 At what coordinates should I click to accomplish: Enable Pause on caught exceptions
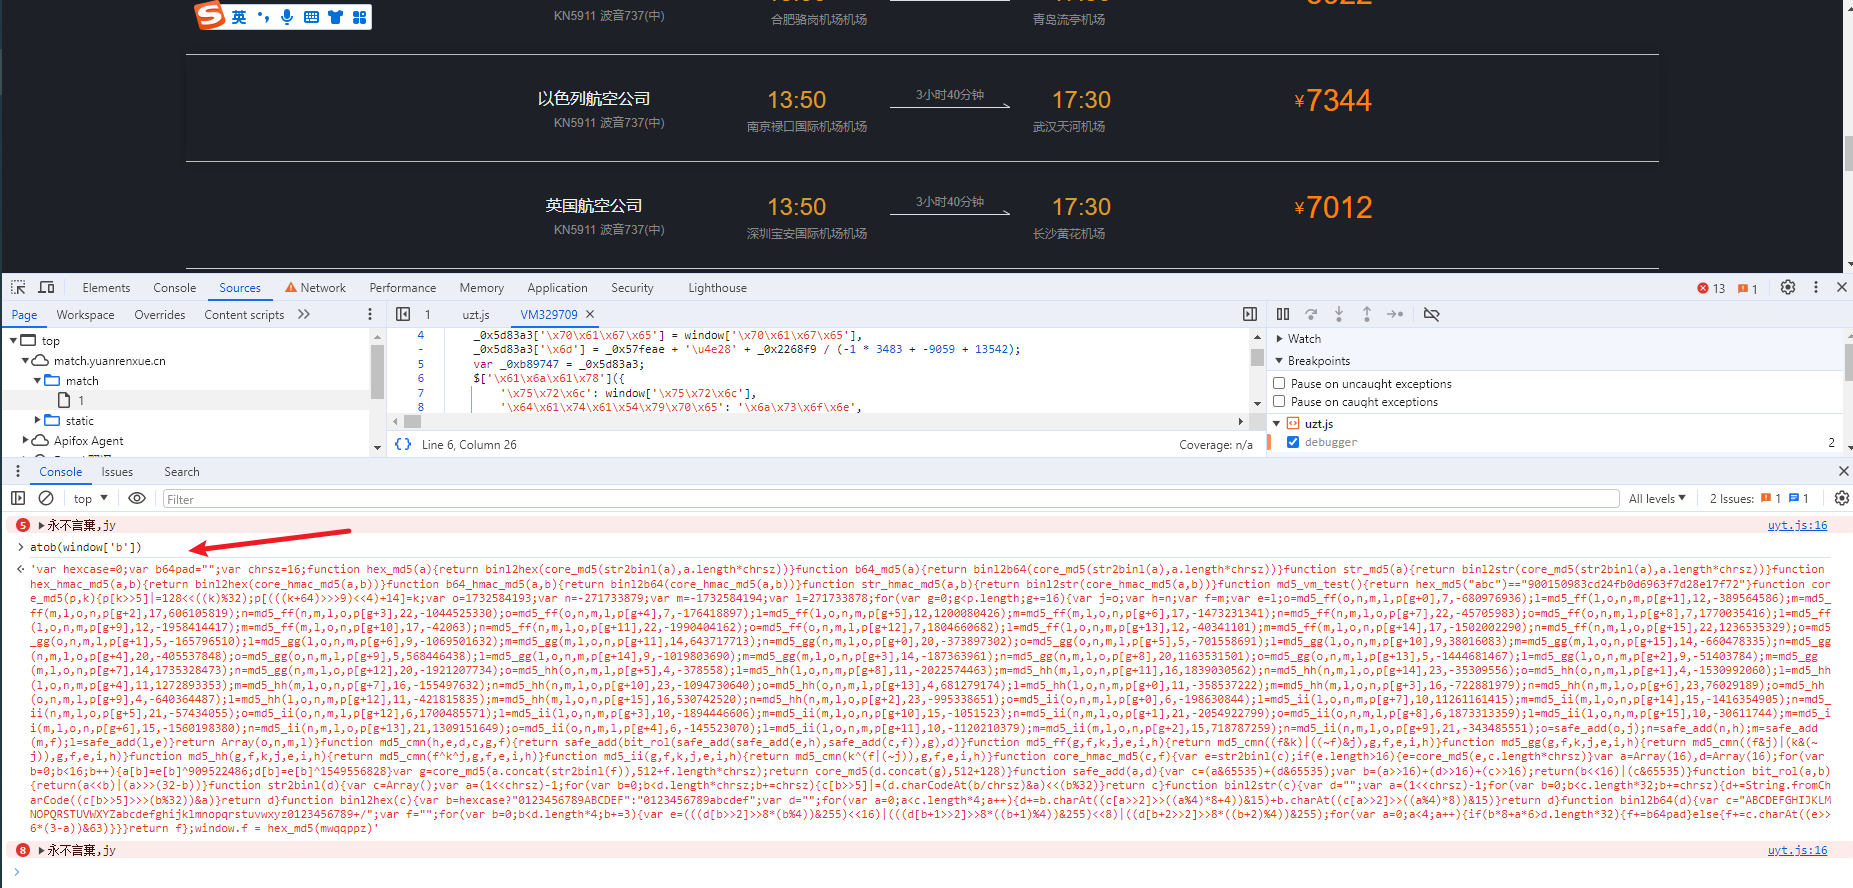[x=1279, y=401]
